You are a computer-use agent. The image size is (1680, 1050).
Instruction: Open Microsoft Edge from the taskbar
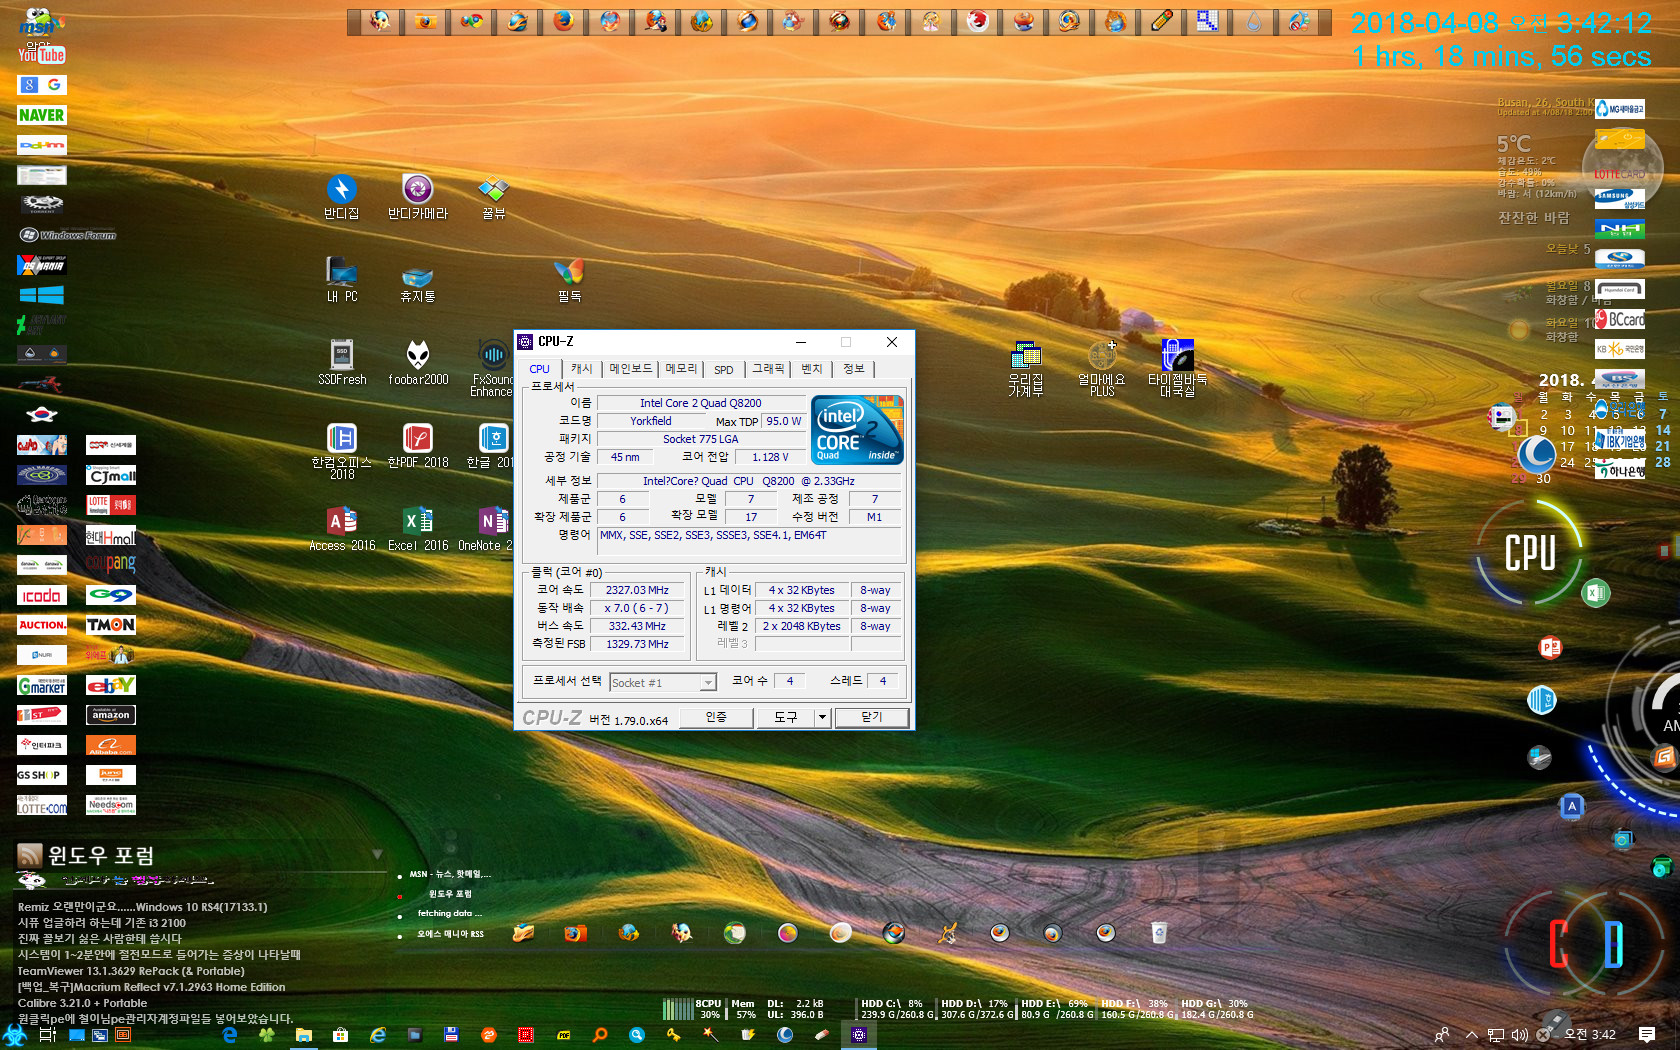(x=230, y=1035)
